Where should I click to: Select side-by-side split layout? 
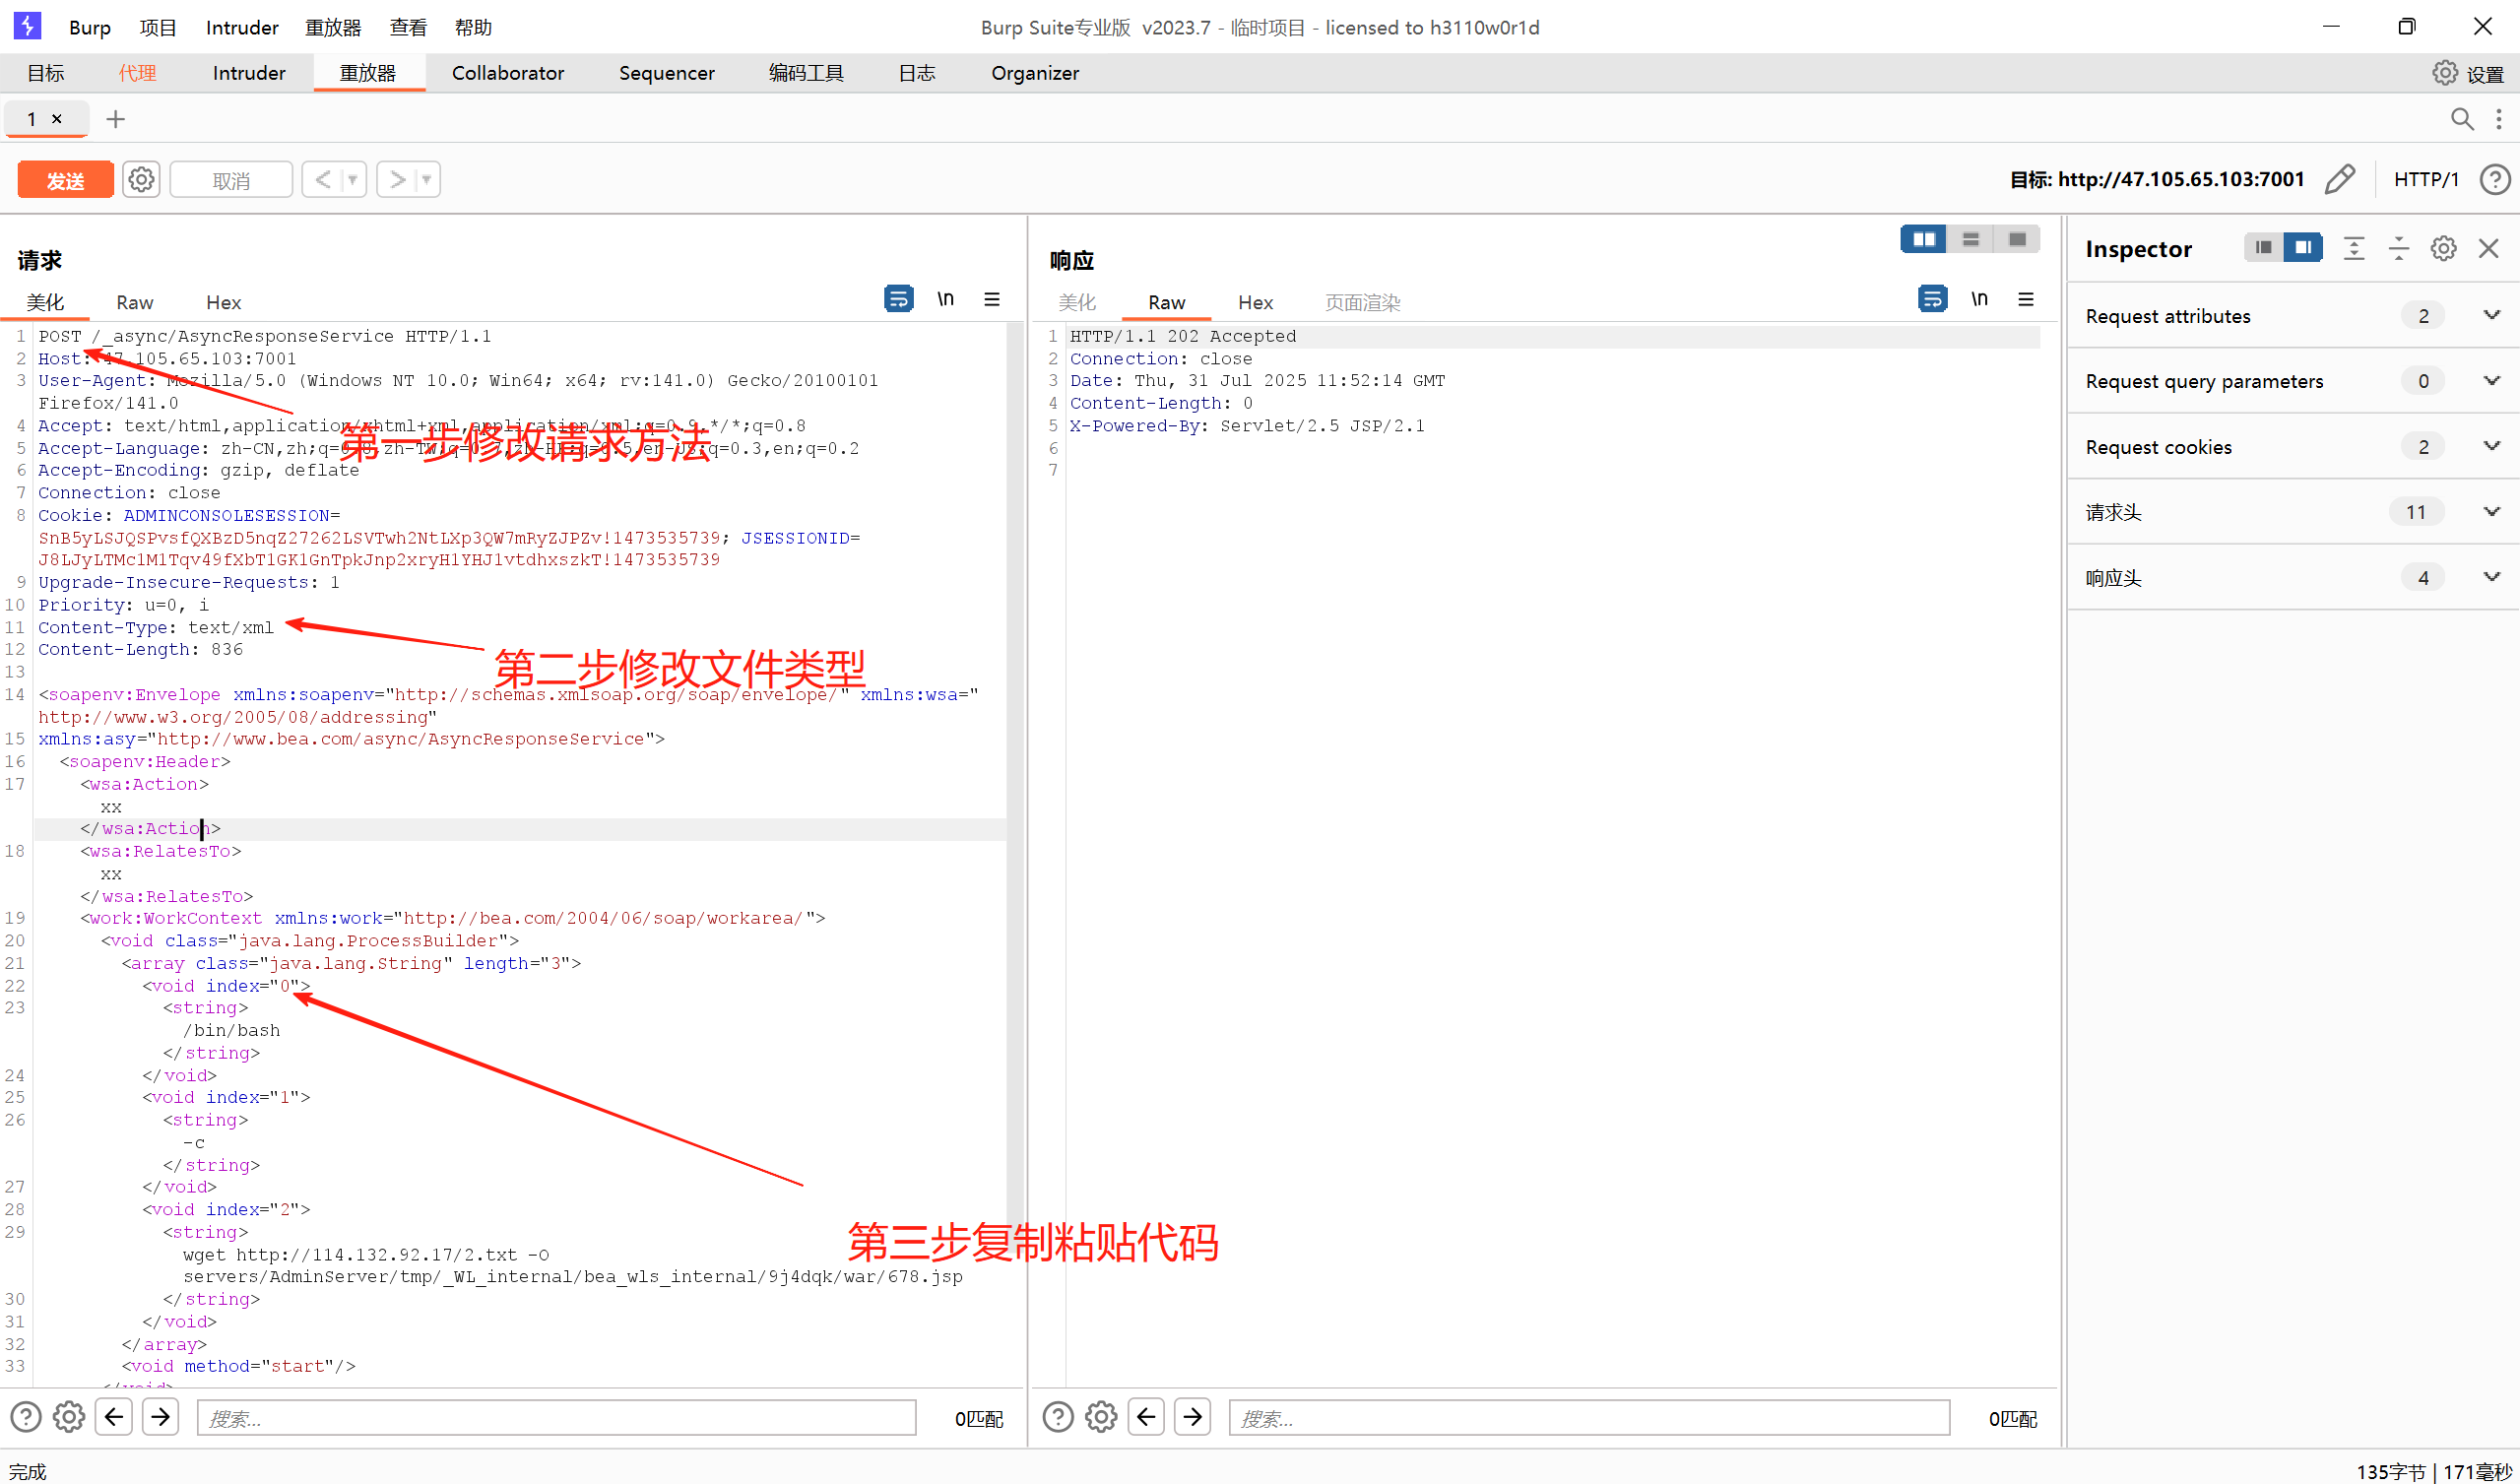pyautogui.click(x=1923, y=239)
